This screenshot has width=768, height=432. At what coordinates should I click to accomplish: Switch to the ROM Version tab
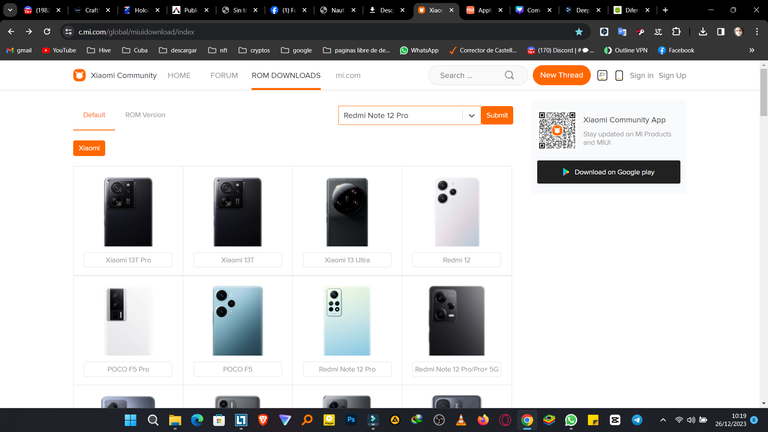(x=145, y=115)
